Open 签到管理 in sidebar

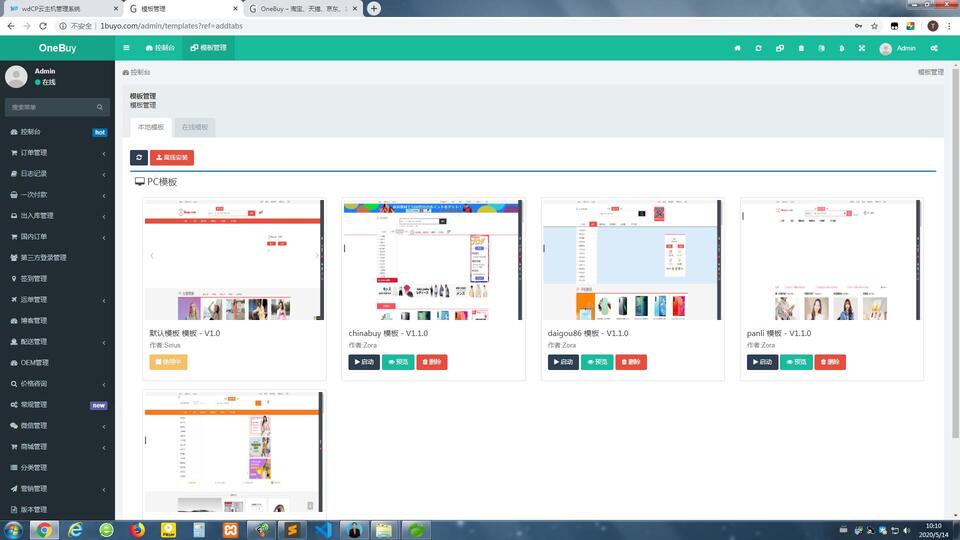point(58,279)
